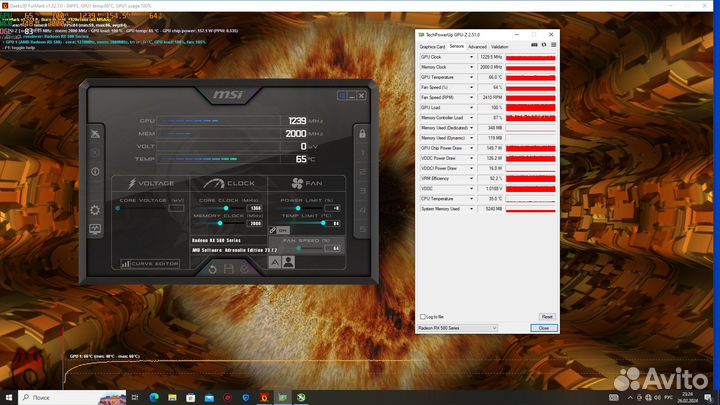Screen dimensions: 720x405
Task: Click the GPU-Z refresh icon
Action: pyautogui.click(x=544, y=45)
